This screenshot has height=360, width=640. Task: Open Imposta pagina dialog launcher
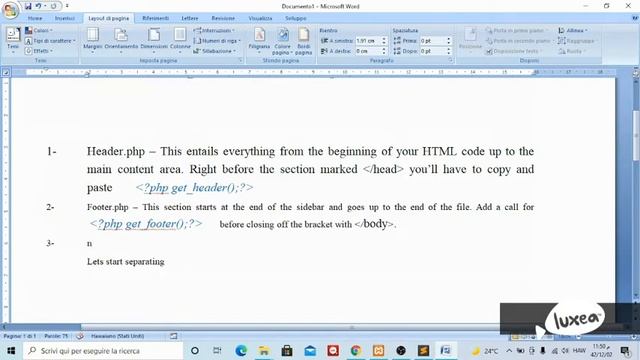(x=240, y=60)
